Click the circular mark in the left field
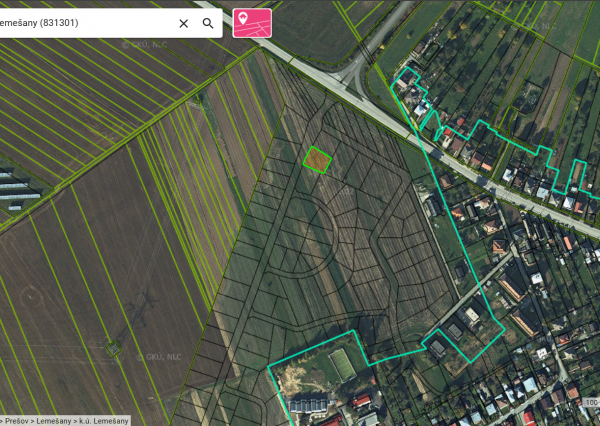This screenshot has height=426, width=600. (x=32, y=296)
